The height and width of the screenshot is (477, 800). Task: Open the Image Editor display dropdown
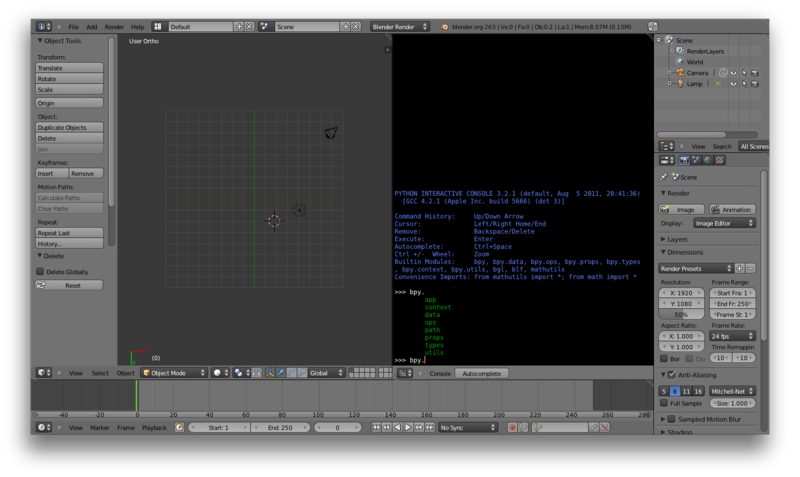[x=724, y=223]
